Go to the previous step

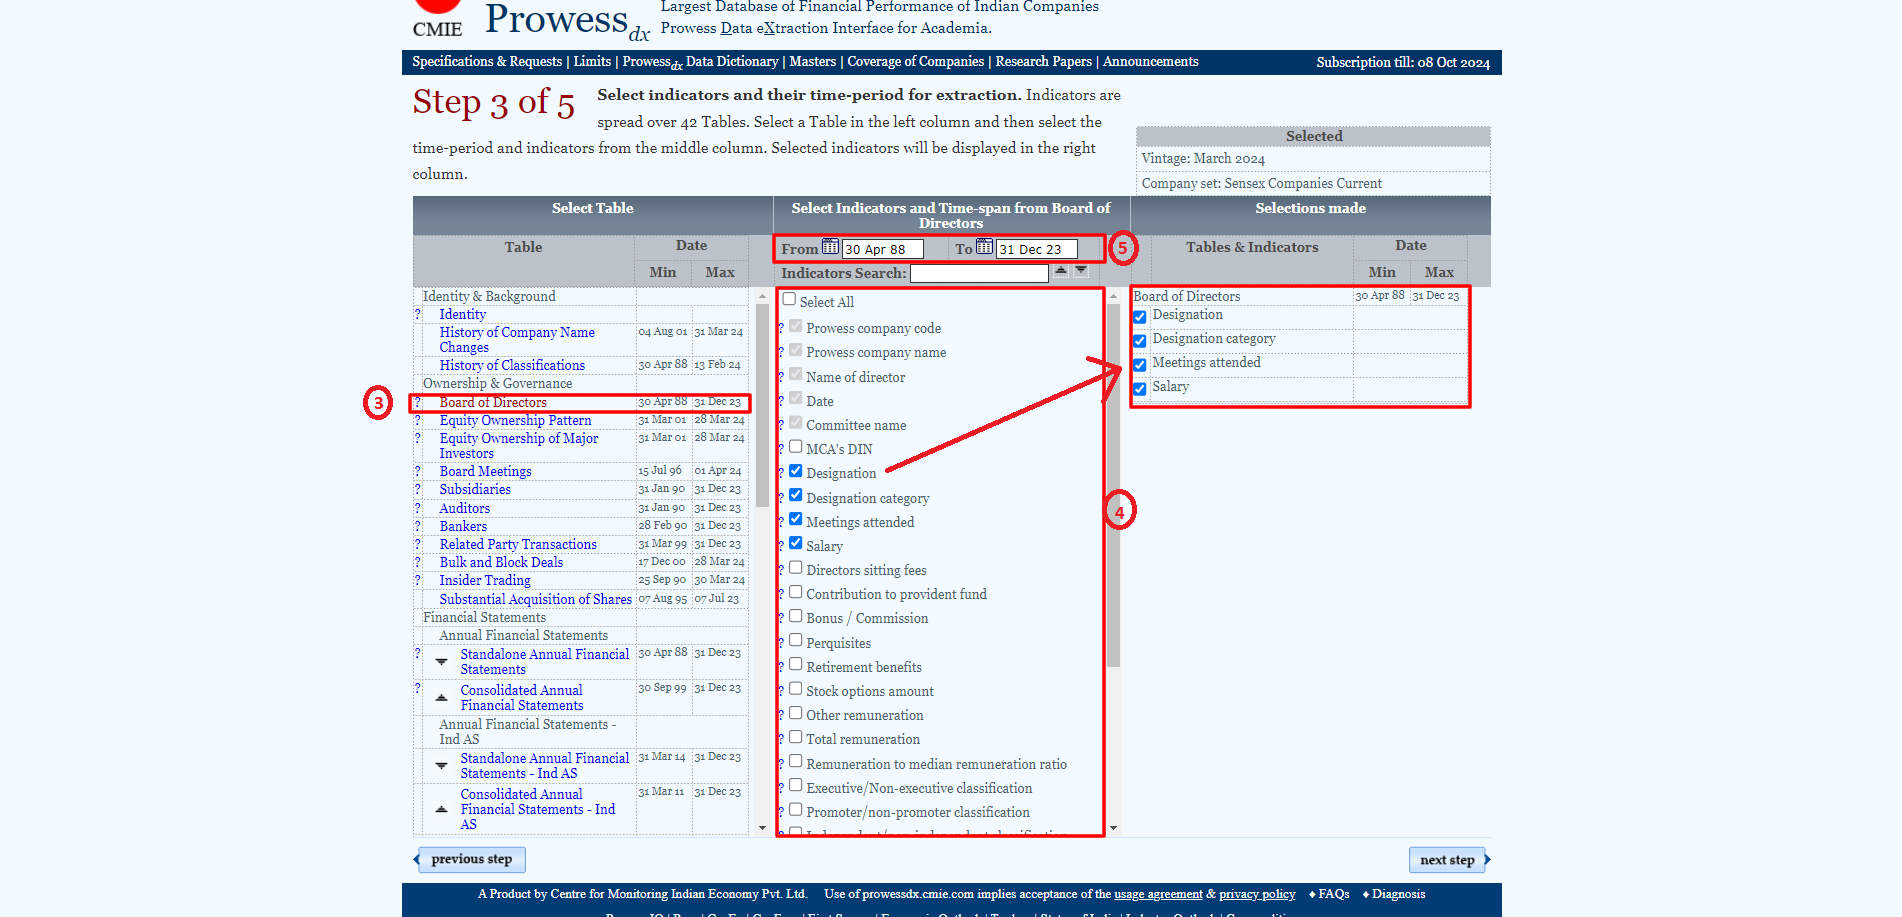pyautogui.click(x=471, y=859)
